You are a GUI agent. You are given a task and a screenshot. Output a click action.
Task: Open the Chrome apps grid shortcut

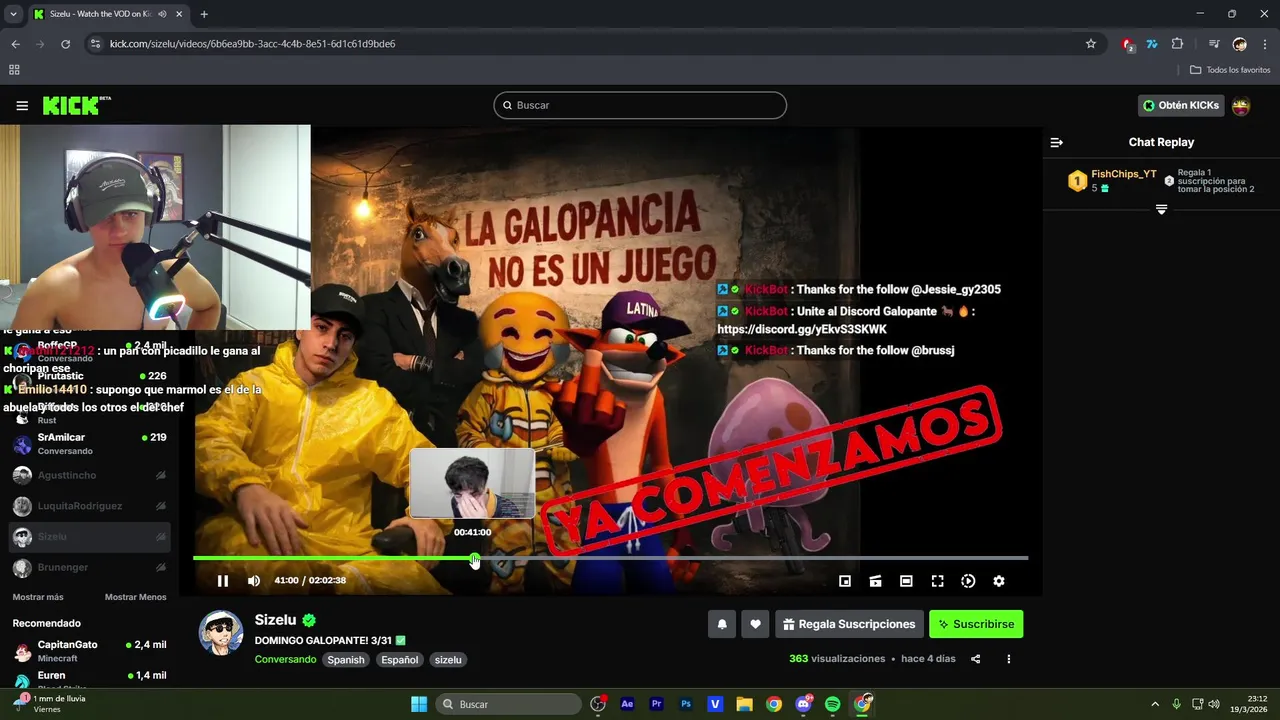pos(14,70)
